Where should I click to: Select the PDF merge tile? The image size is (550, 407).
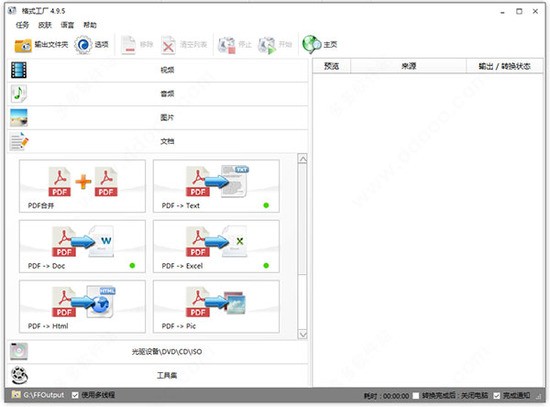pos(82,186)
